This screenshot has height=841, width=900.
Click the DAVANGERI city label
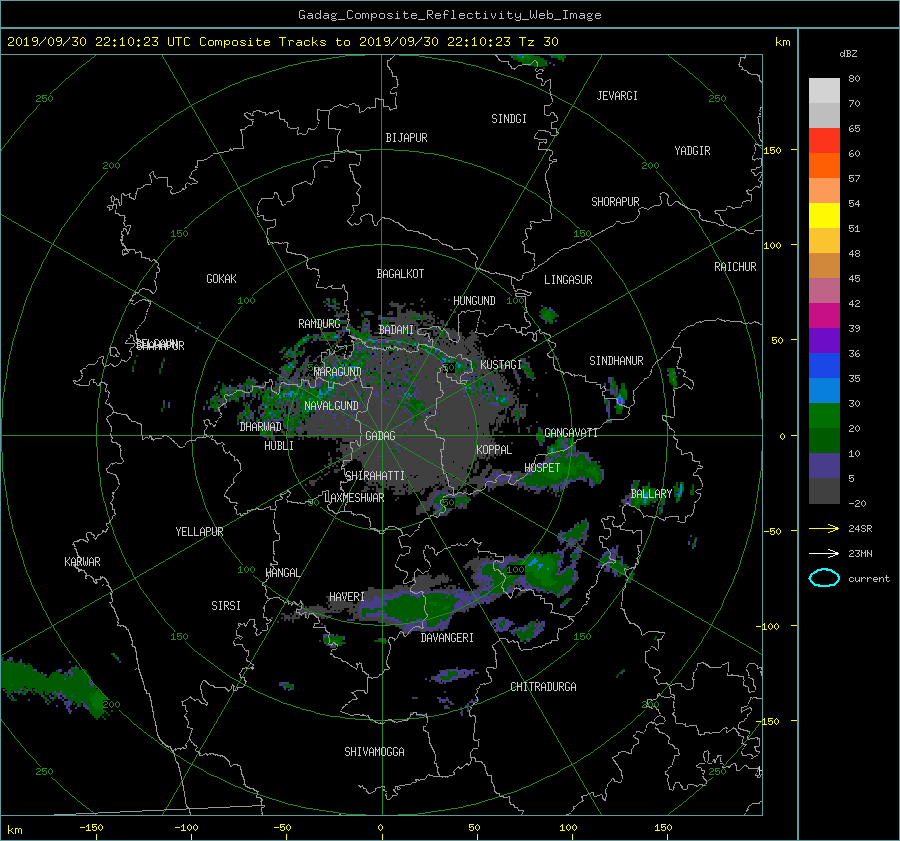447,638
